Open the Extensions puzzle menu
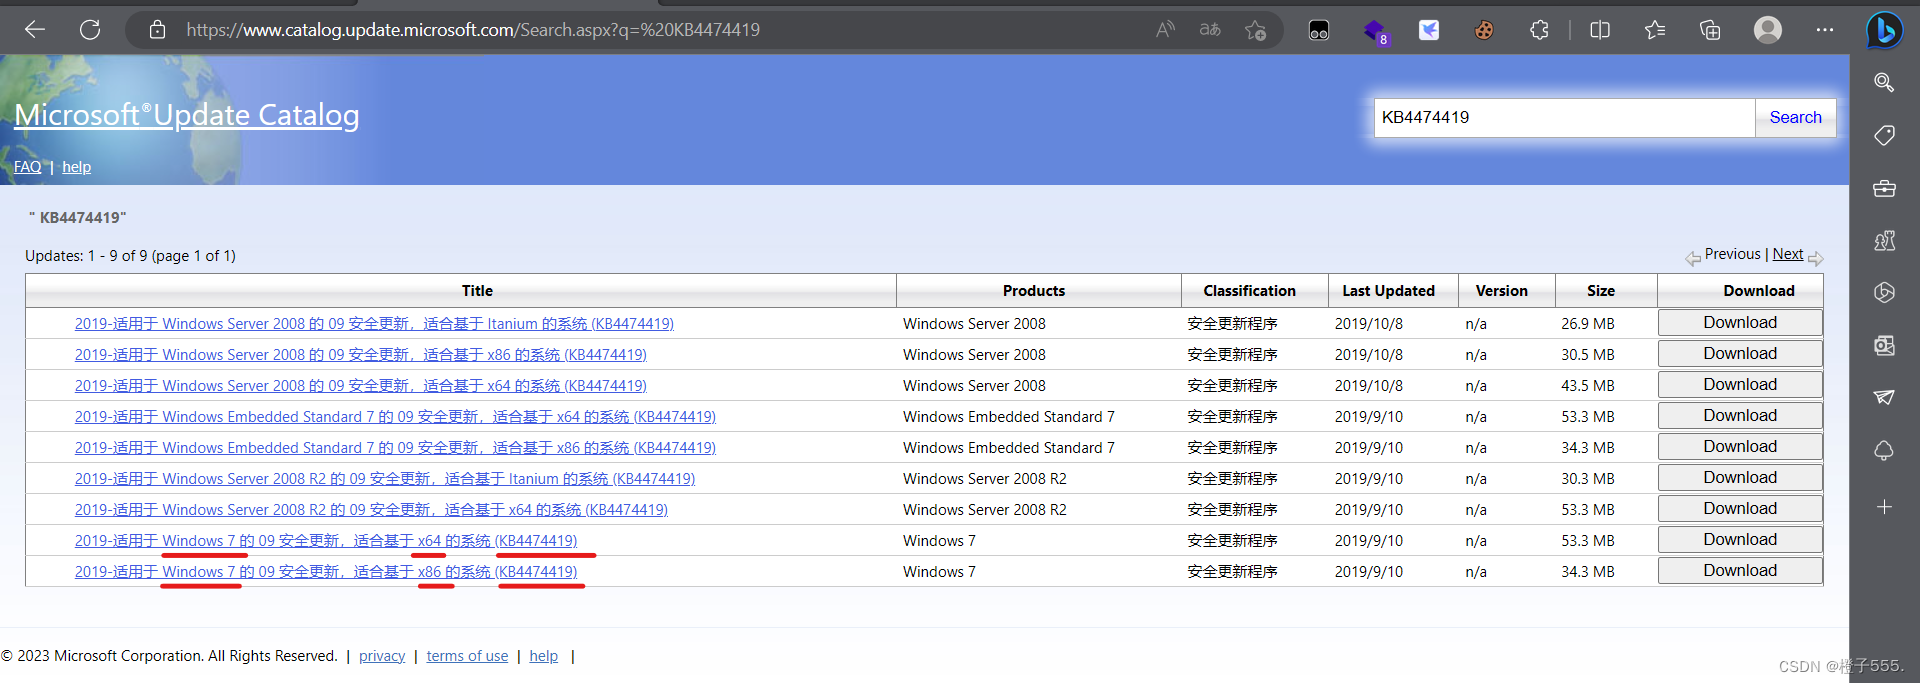The image size is (1920, 683). click(1539, 30)
